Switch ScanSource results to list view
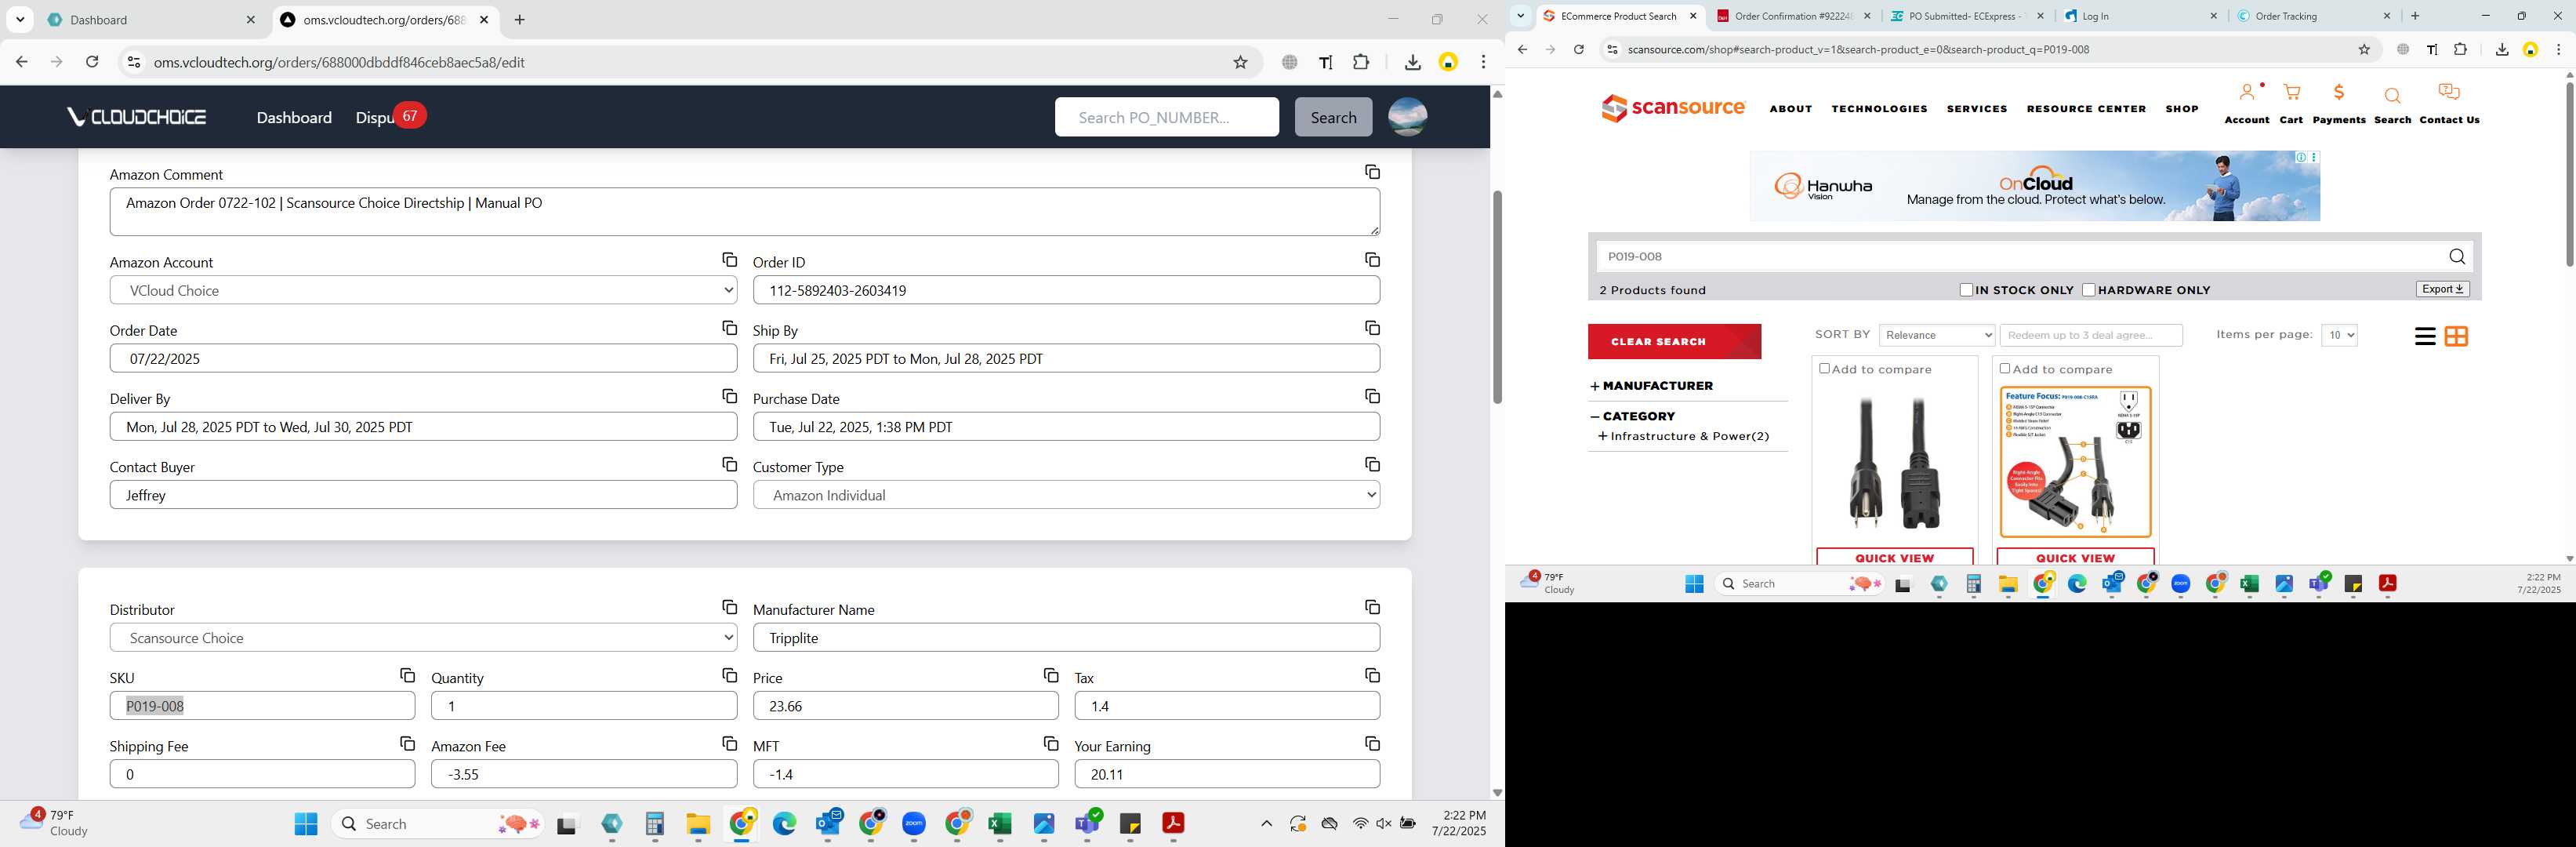The width and height of the screenshot is (2576, 847). pos(2424,336)
